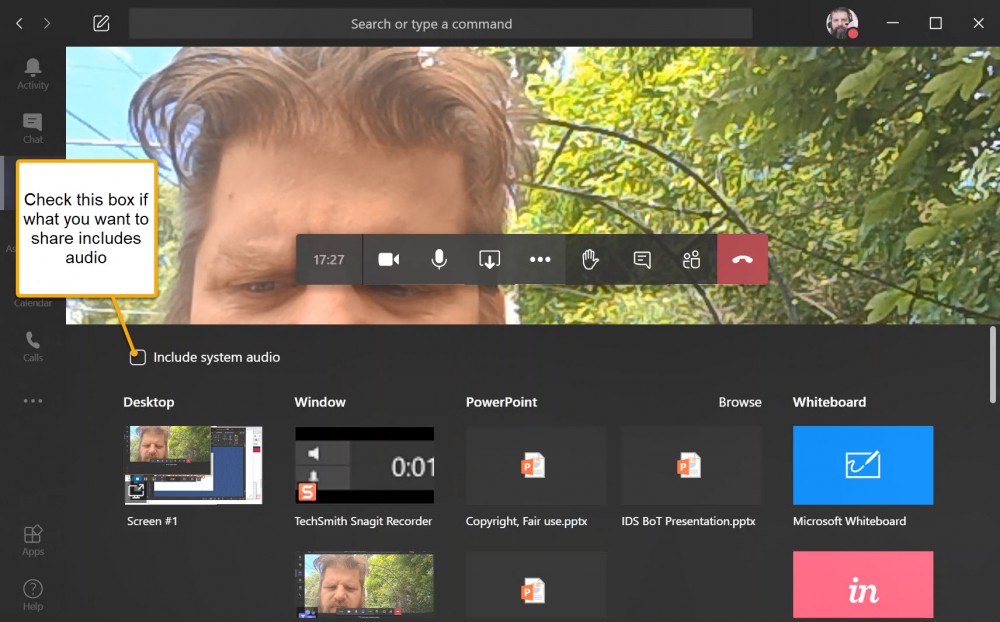Viewport: 1000px width, 622px height.
Task: Raise your hand in the meeting
Action: 590,259
